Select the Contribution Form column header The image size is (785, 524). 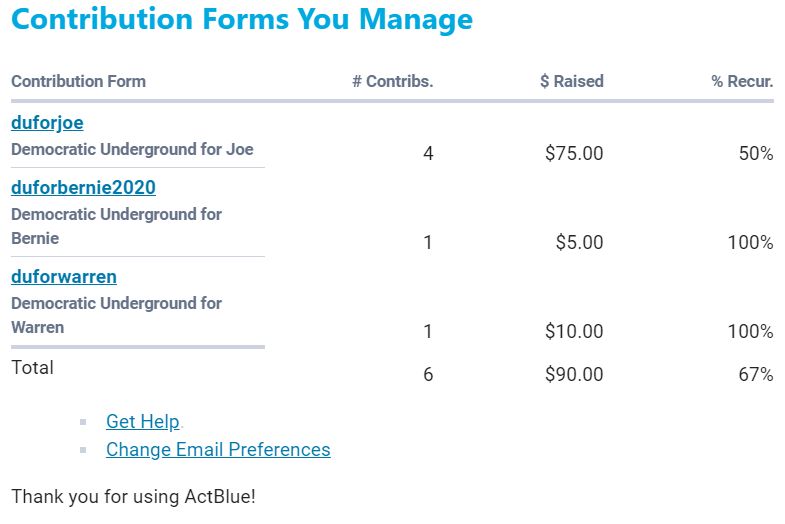pyautogui.click(x=78, y=82)
